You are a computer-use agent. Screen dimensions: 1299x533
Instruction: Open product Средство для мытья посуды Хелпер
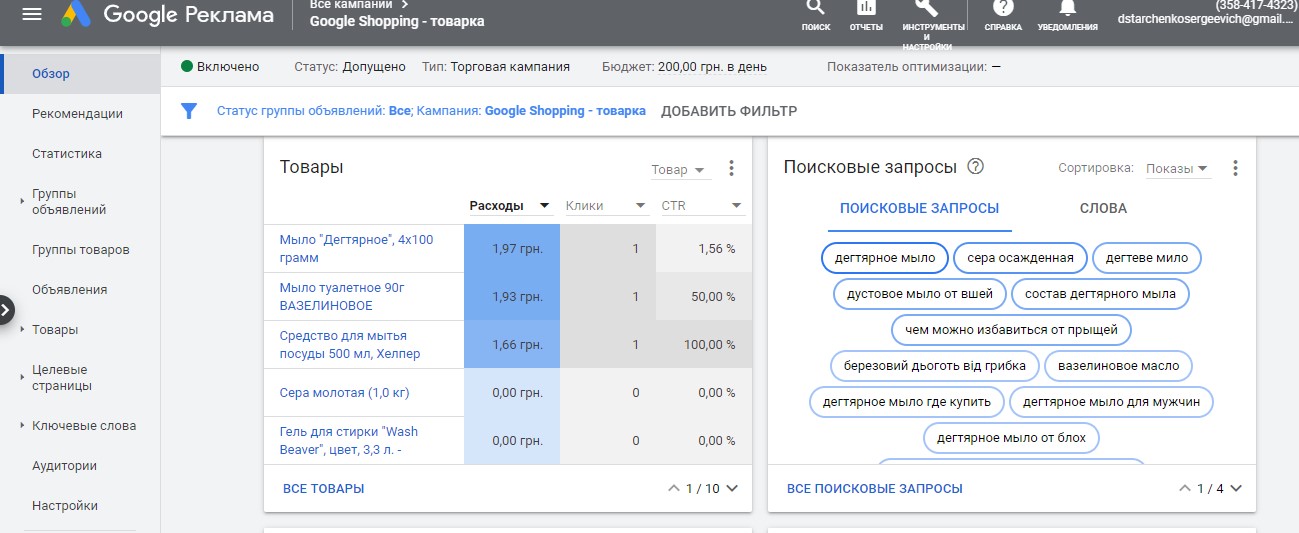(350, 345)
